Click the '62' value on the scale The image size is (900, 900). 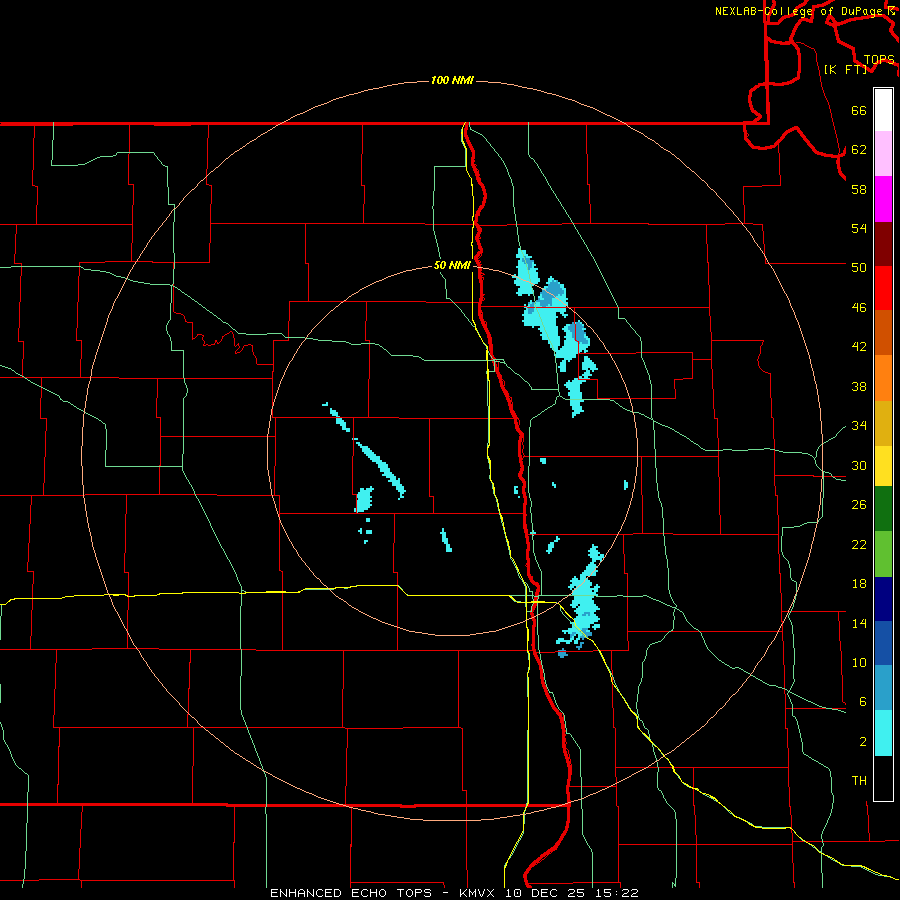click(x=859, y=150)
